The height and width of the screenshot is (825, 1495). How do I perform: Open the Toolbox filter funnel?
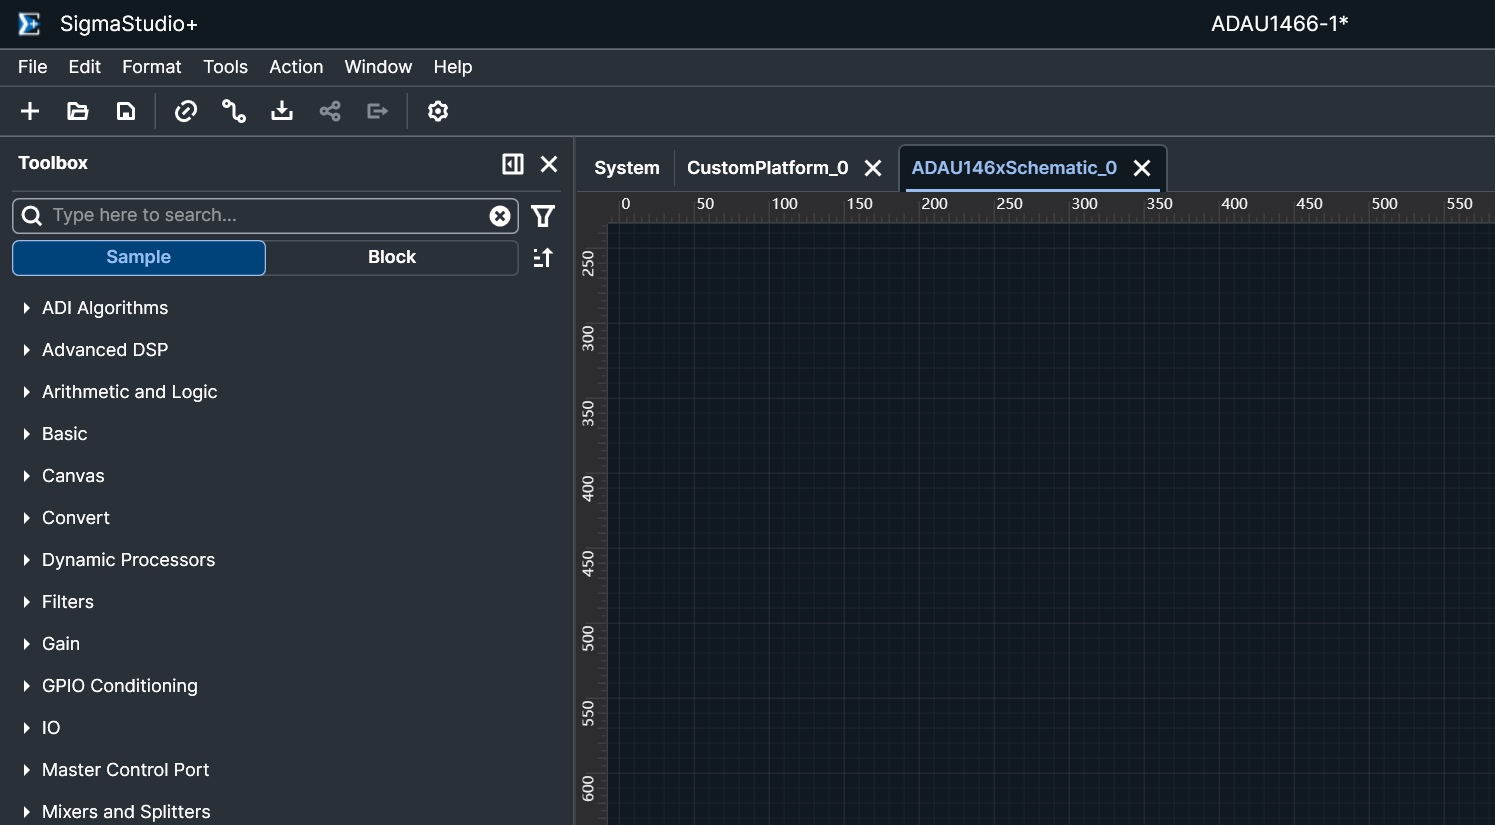pos(543,216)
